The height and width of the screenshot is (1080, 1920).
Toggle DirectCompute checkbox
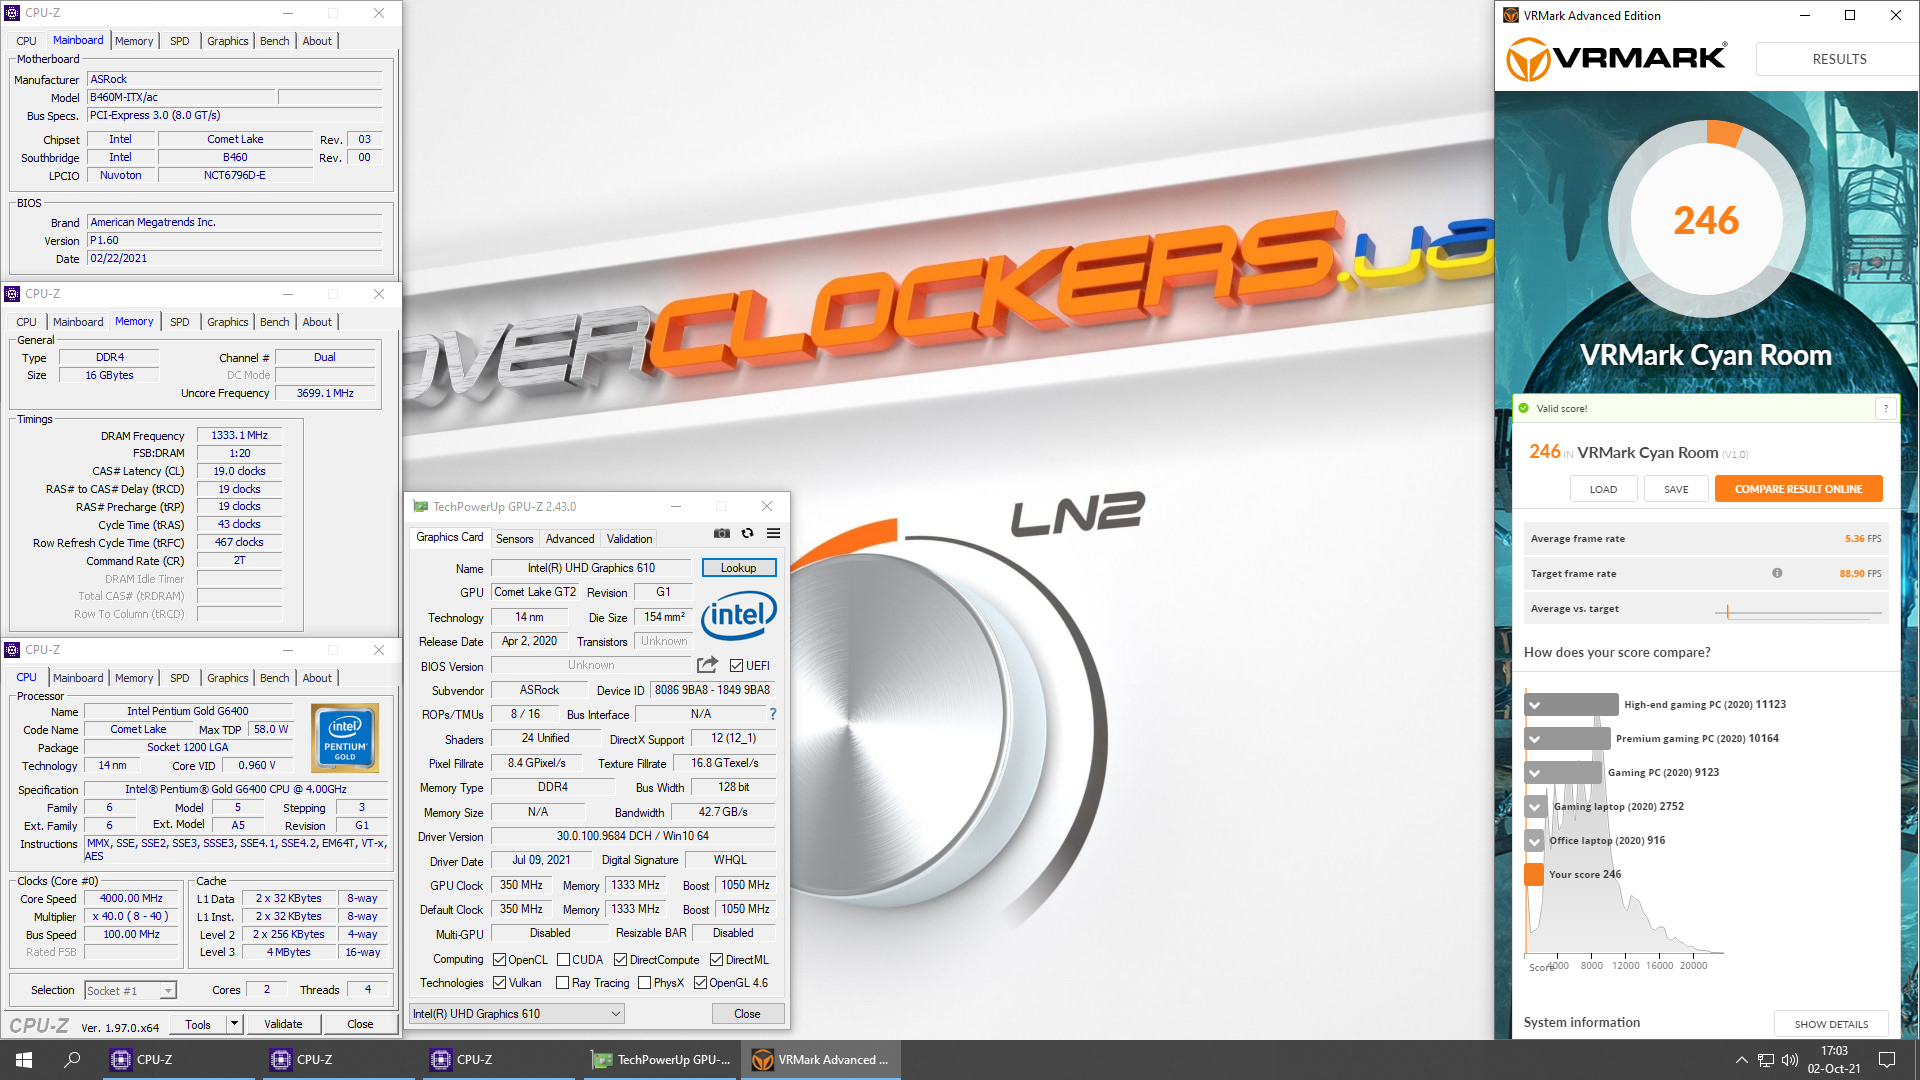pos(620,960)
